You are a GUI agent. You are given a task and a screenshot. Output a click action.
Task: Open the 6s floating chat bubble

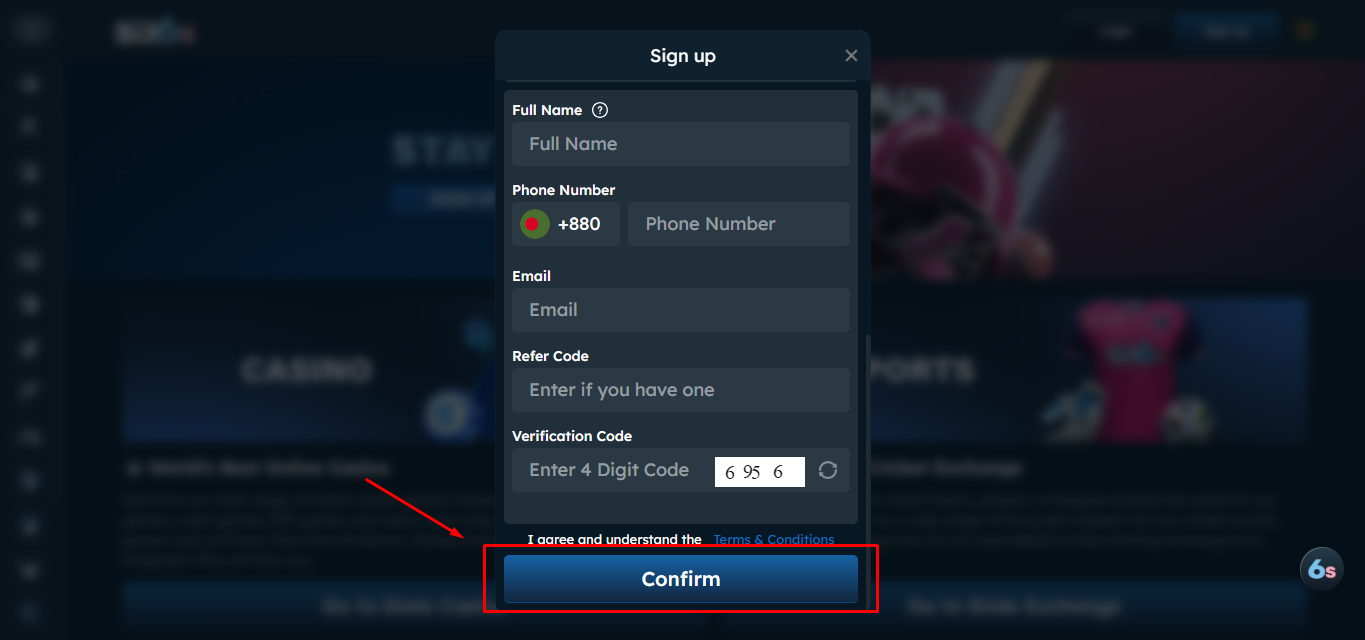coord(1321,569)
